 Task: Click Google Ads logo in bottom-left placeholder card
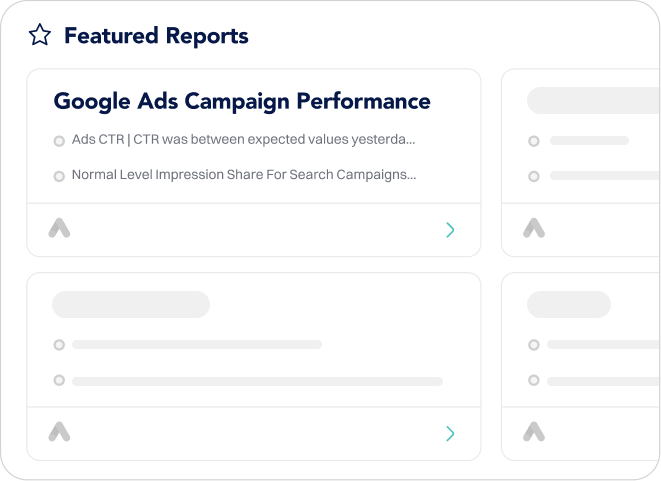click(x=59, y=432)
